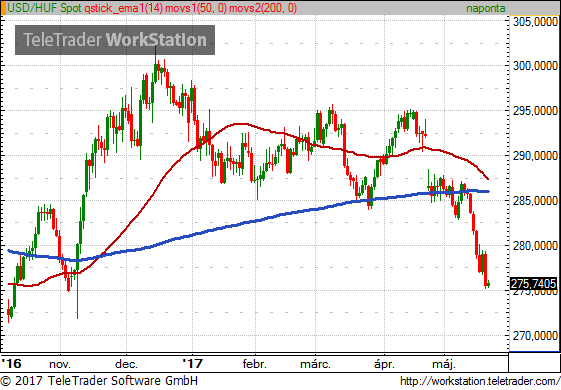Click the 295,0000 price axis label
561x390 pixels.
pos(535,111)
